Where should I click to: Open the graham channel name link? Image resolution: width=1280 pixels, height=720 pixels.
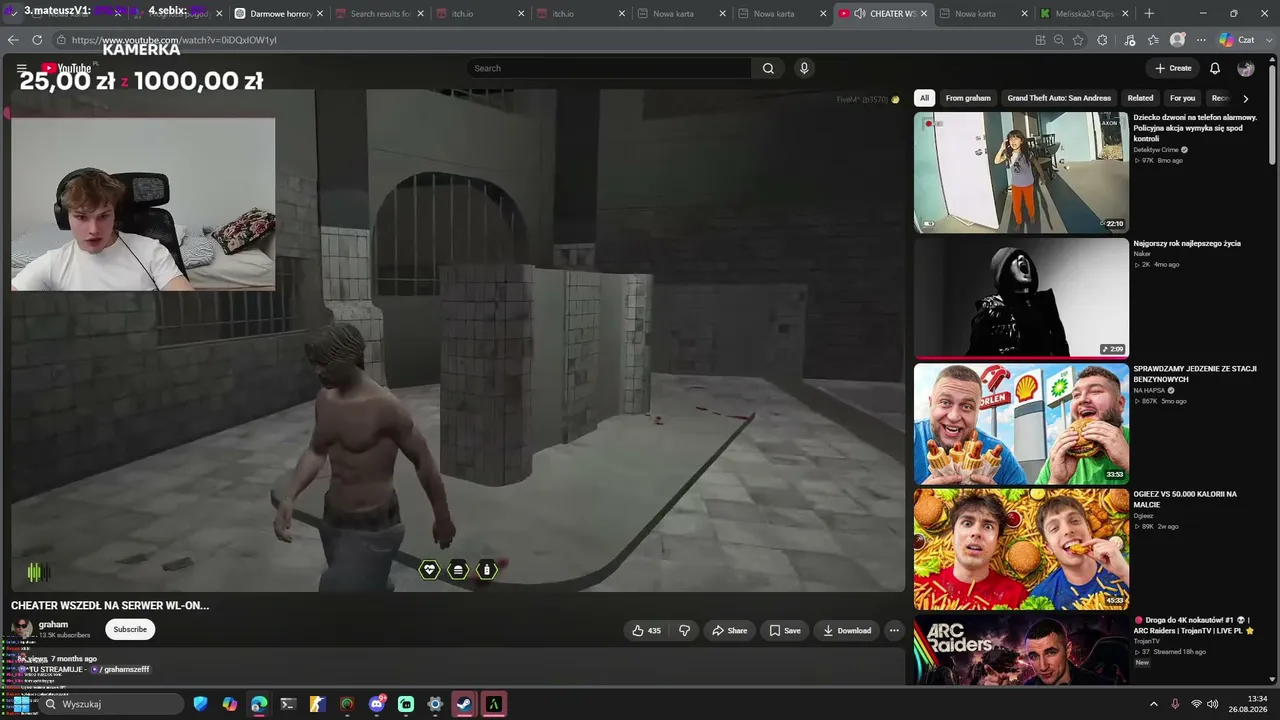(53, 624)
